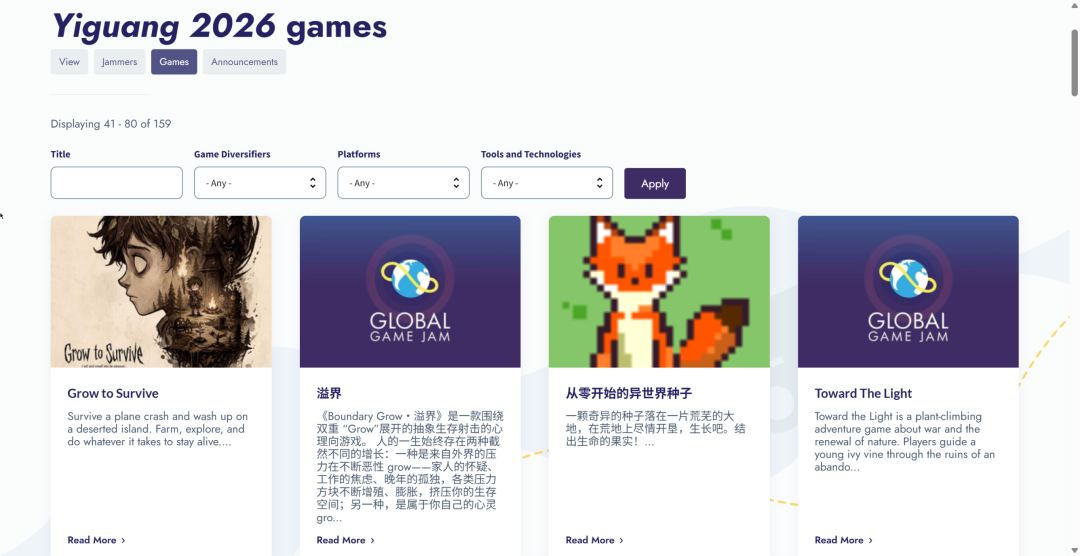Open the 溢界 game title link
Viewport: 1080px width, 556px height.
pyautogui.click(x=329, y=393)
